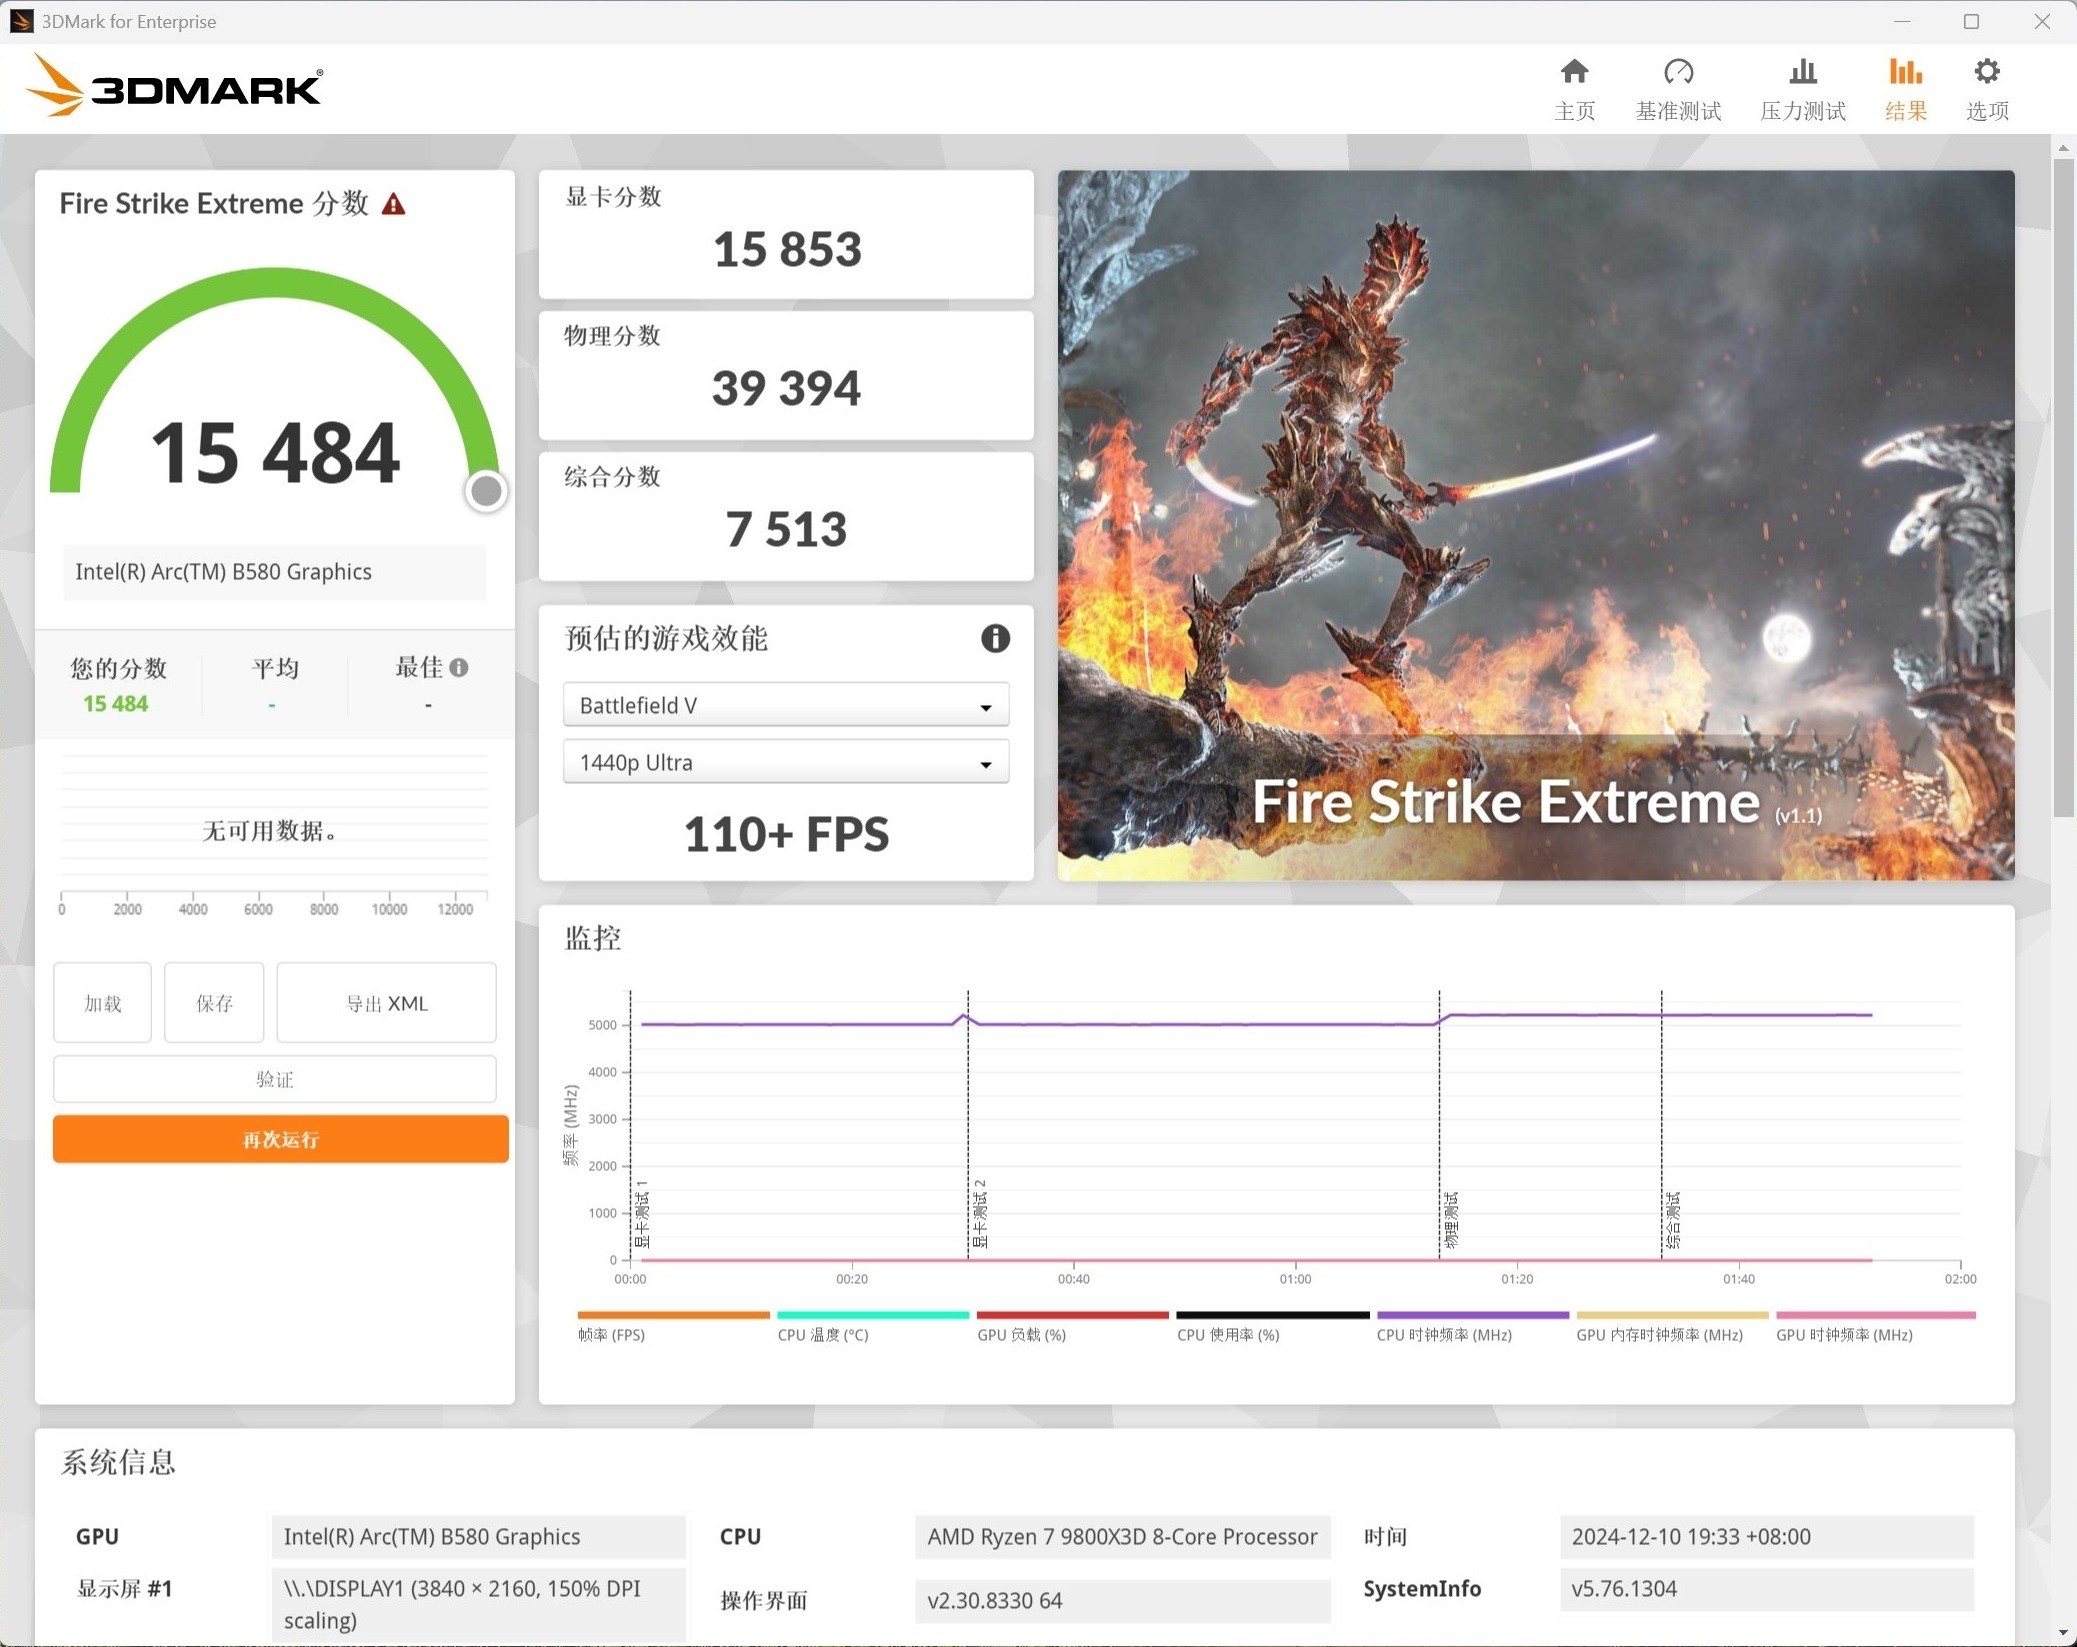The width and height of the screenshot is (2077, 1647).
Task: Expand the 1440p Ultra resolution dropdown
Action: [786, 762]
